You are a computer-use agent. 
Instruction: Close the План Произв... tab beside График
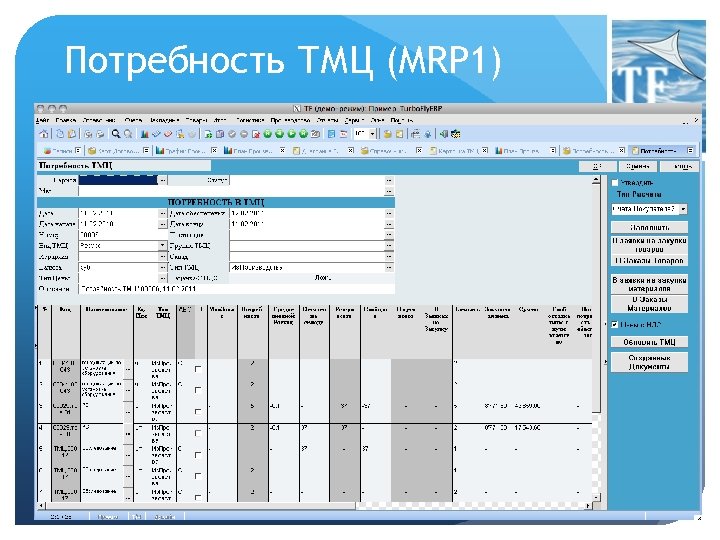pos(282,150)
